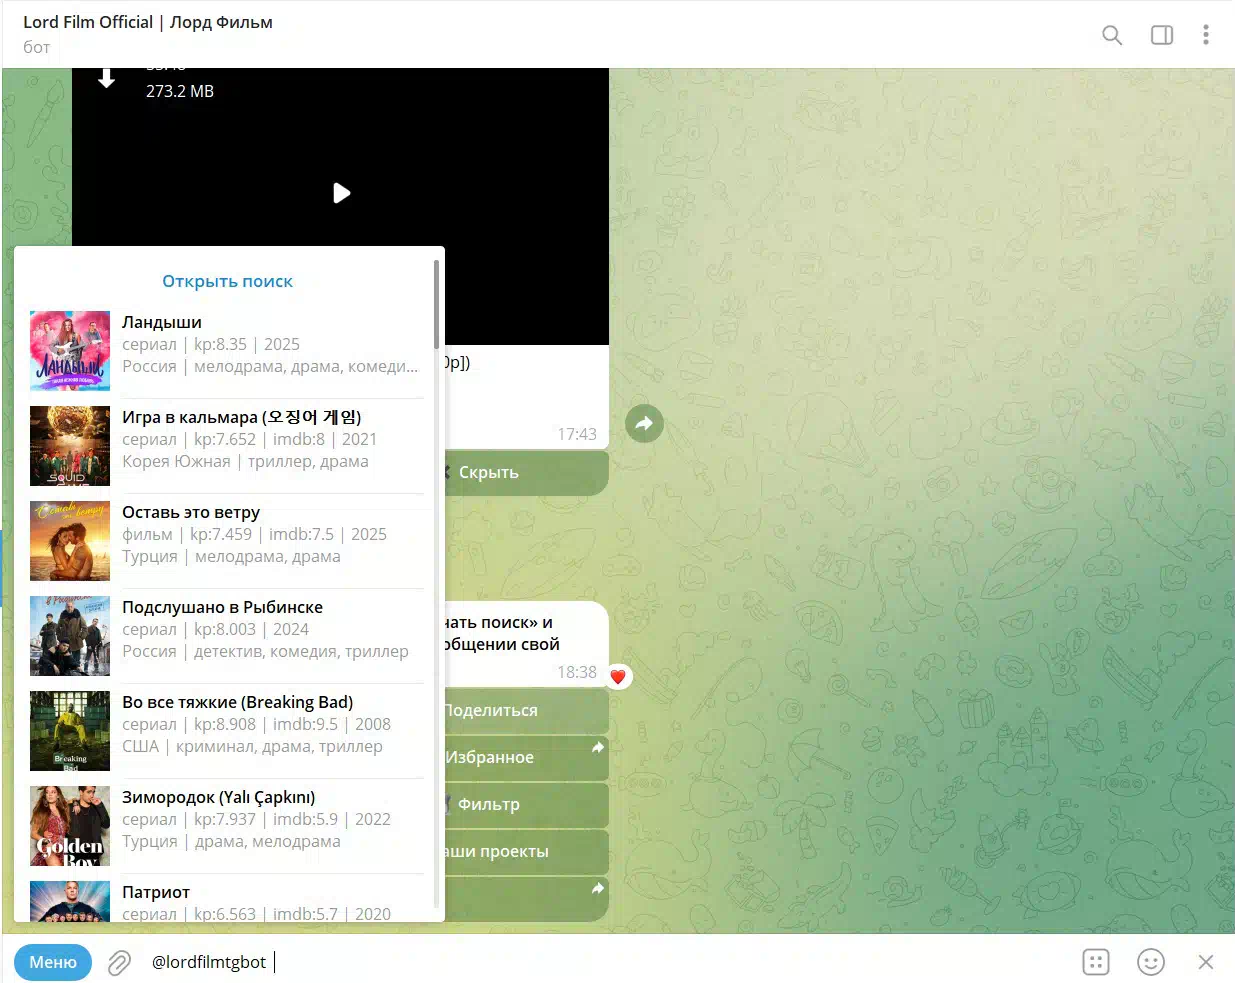1235x983 pixels.
Task: Click Турция | драма, мелодрама line
Action: 231,841
